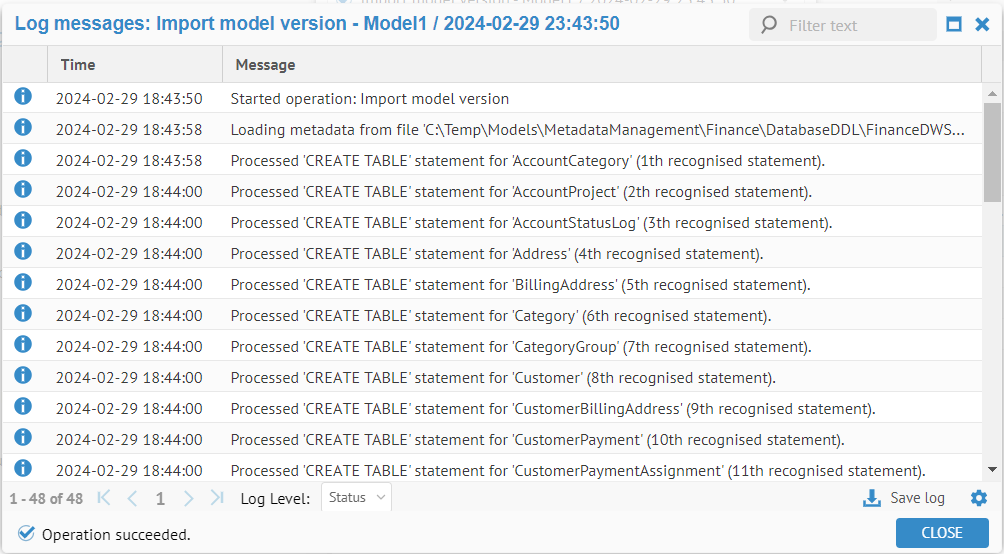Click the Message column header
The image size is (1004, 554).
pyautogui.click(x=265, y=65)
